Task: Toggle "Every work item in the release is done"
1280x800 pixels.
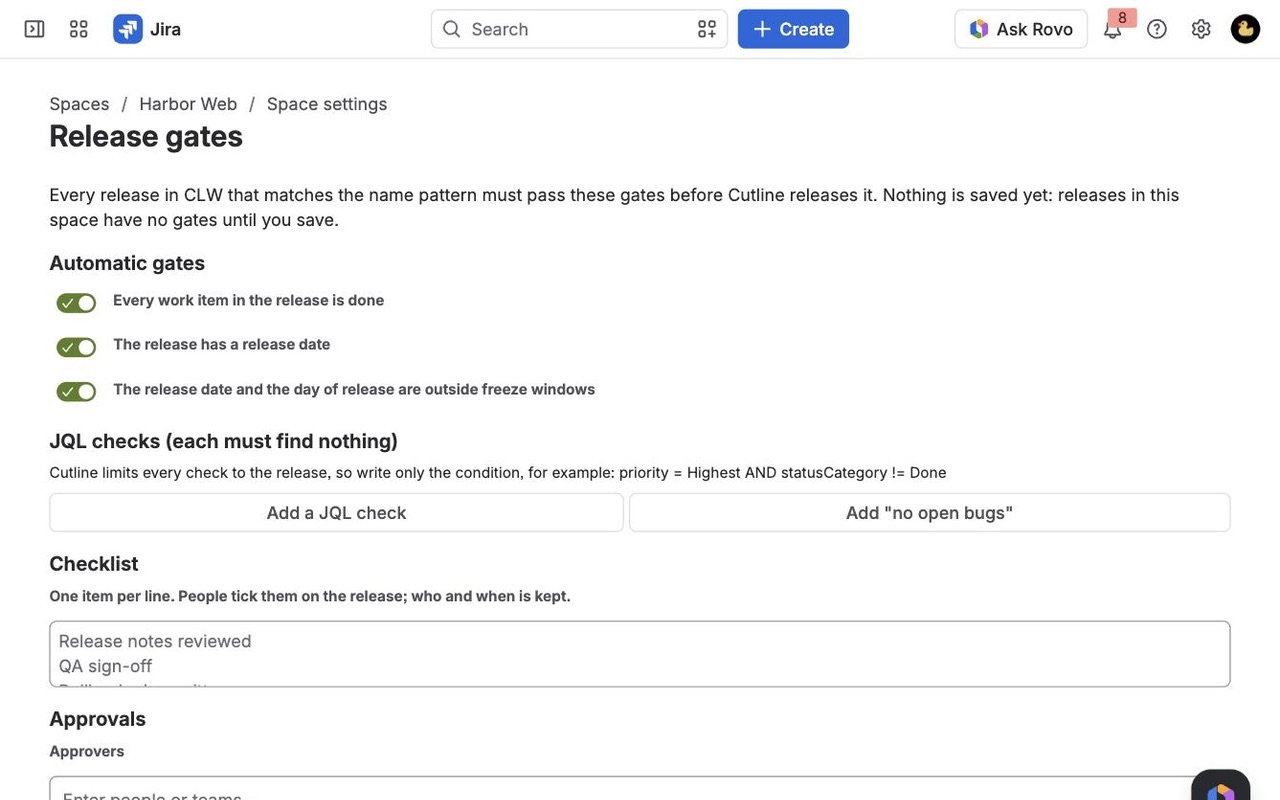Action: [x=76, y=302]
